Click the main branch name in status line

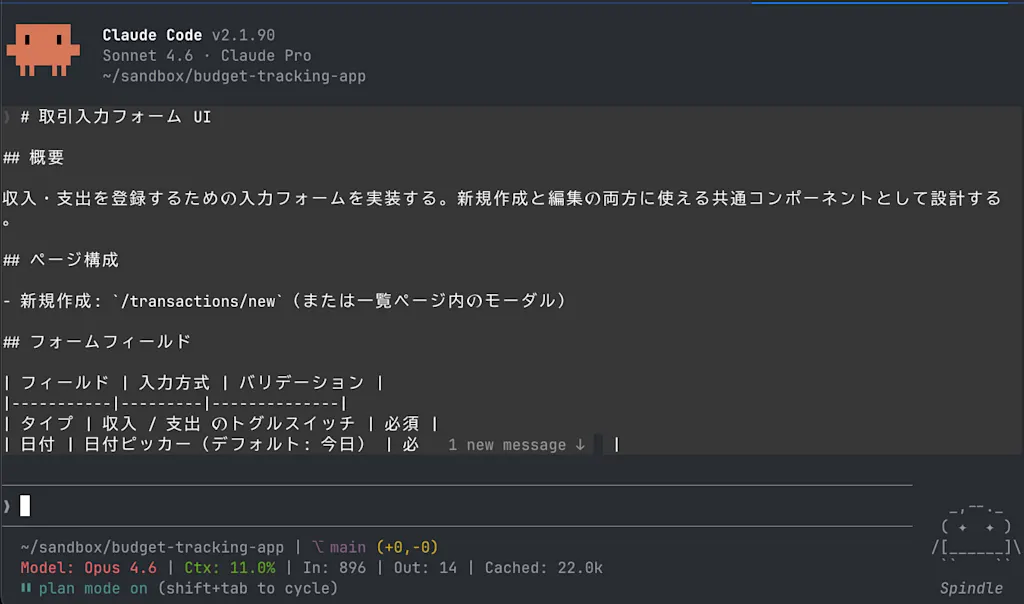coord(347,547)
